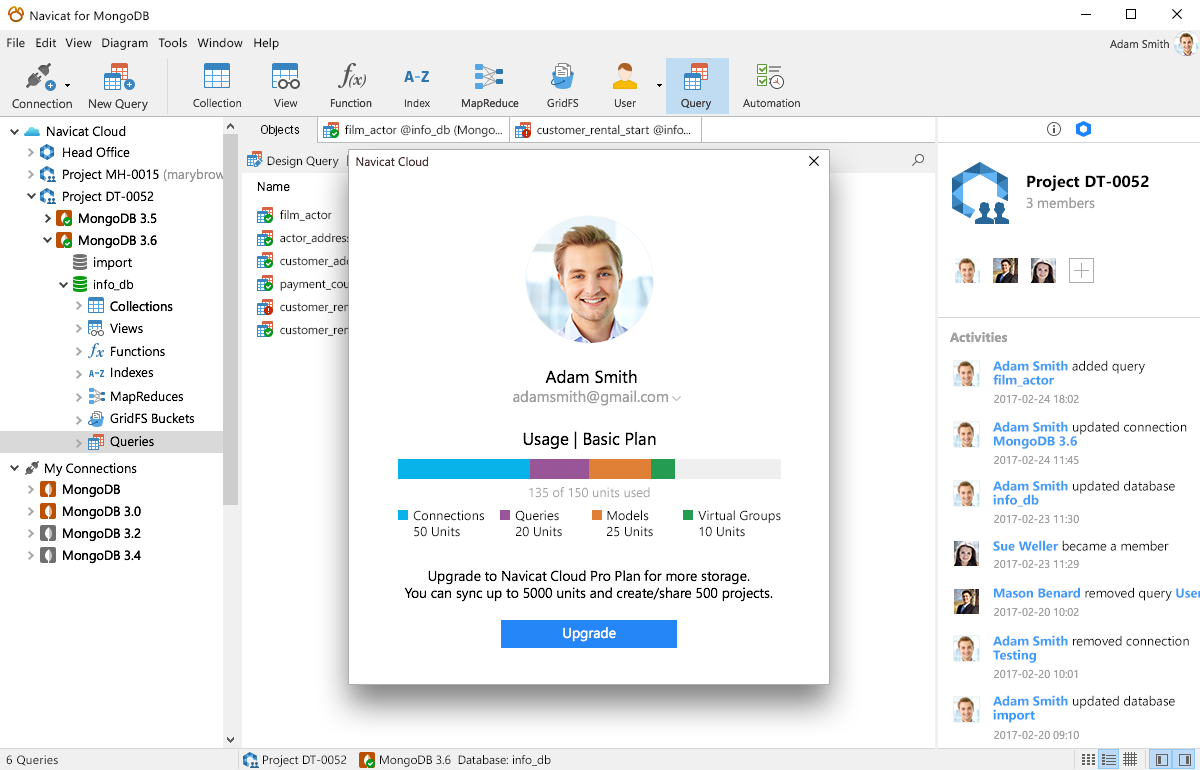Toggle left pane layout icon in status bar
This screenshot has height=770, width=1200.
click(1161, 760)
